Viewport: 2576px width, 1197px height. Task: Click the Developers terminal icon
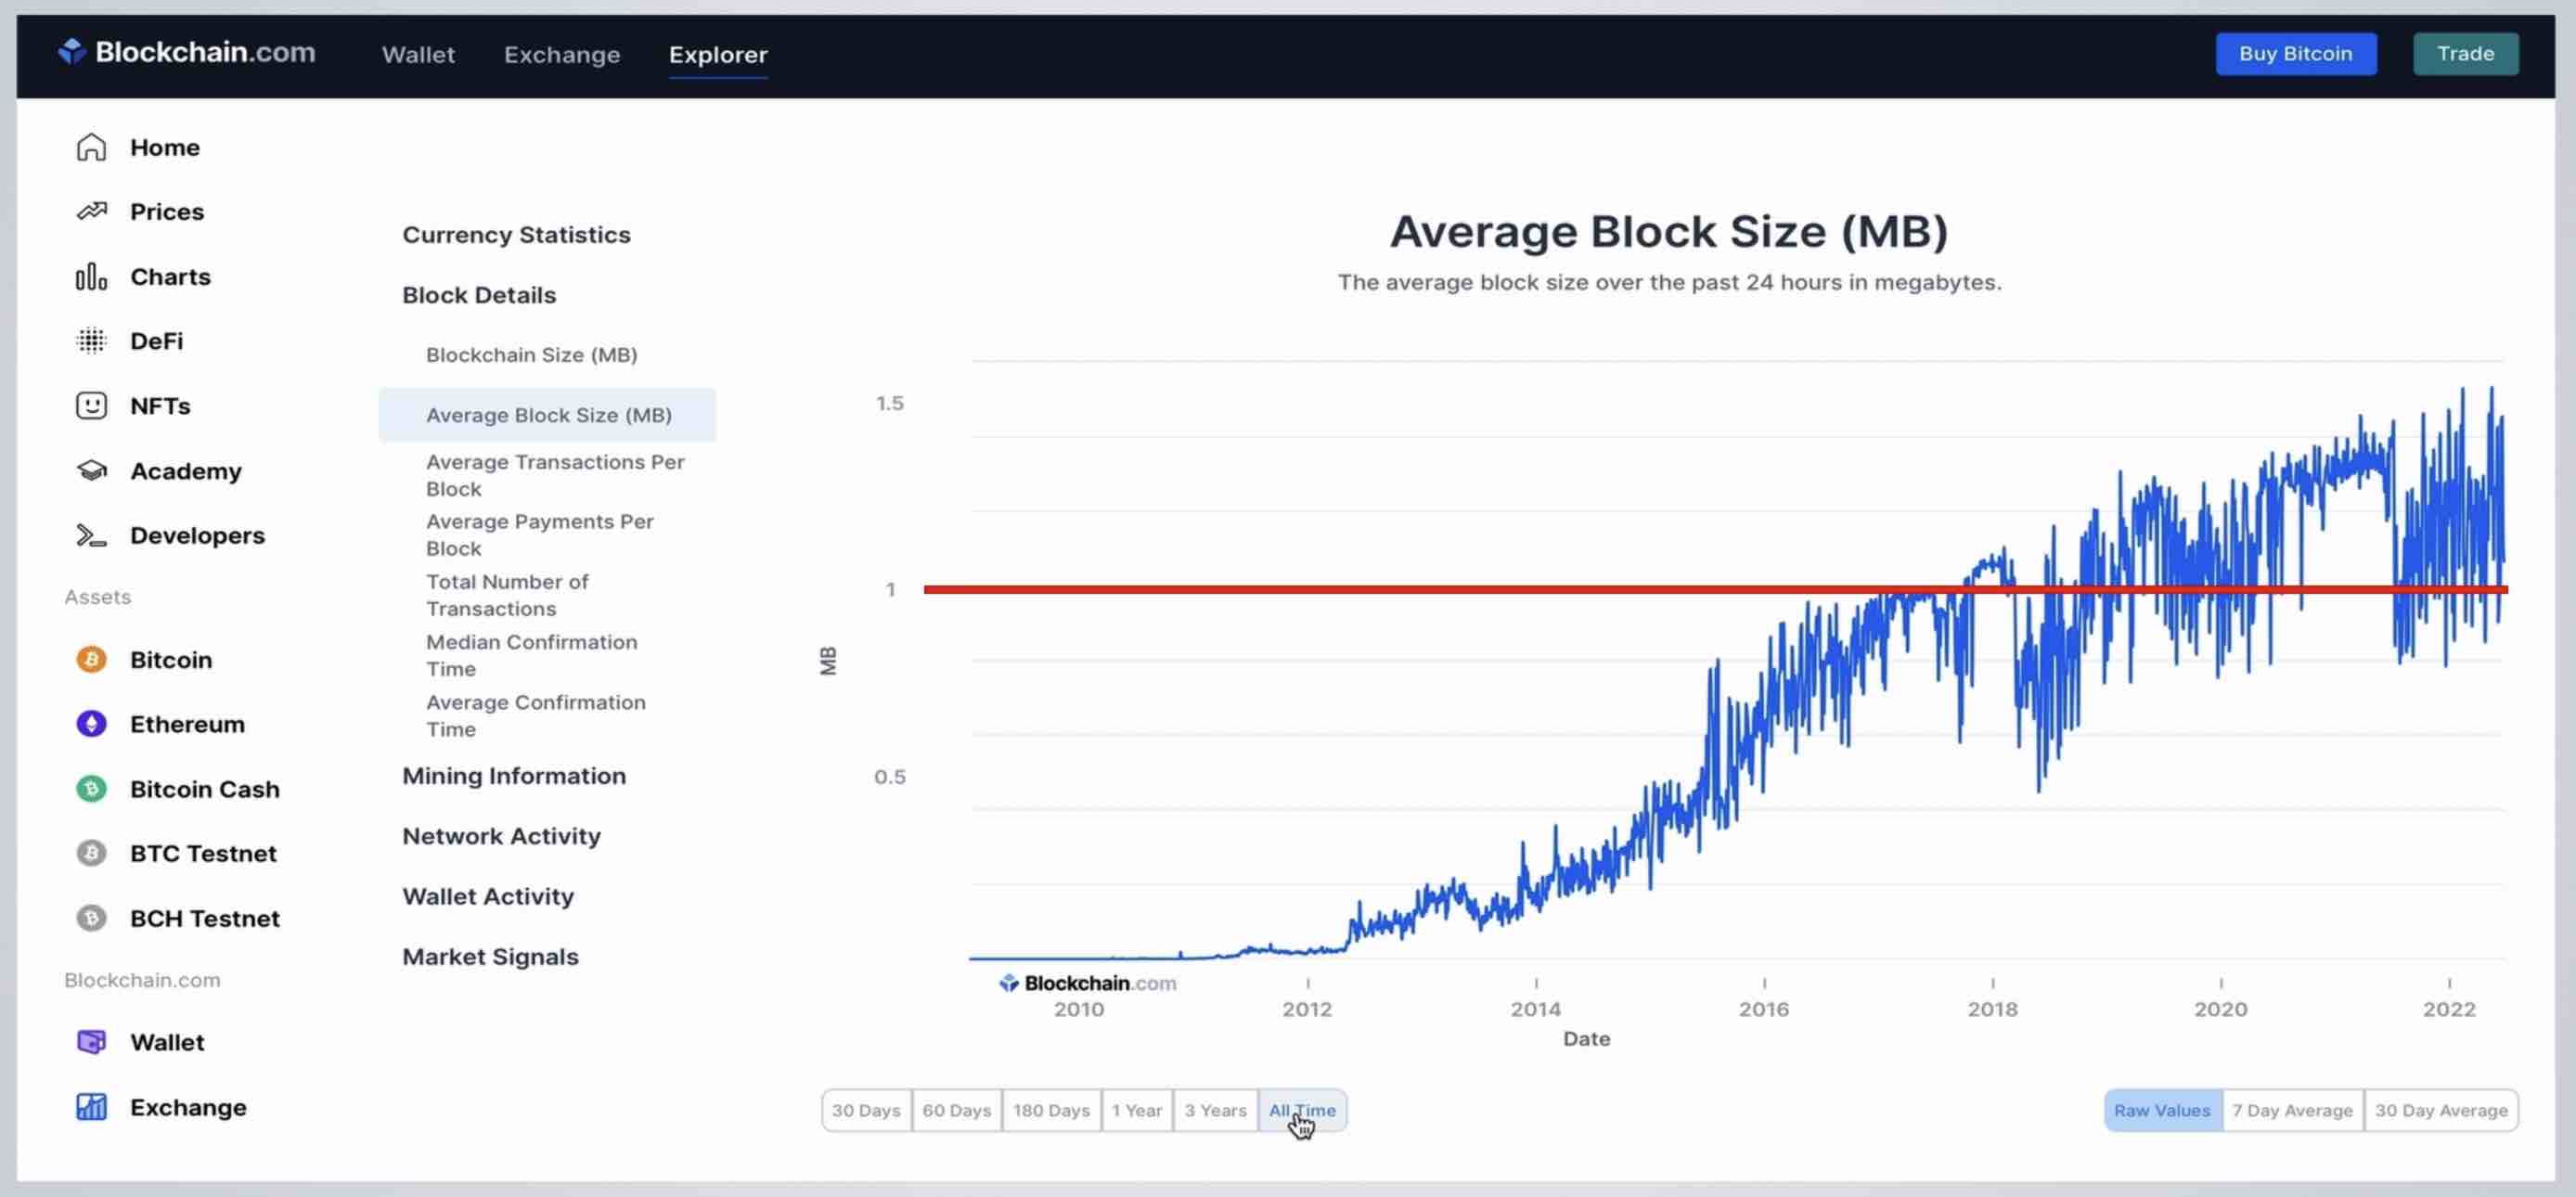tap(91, 535)
